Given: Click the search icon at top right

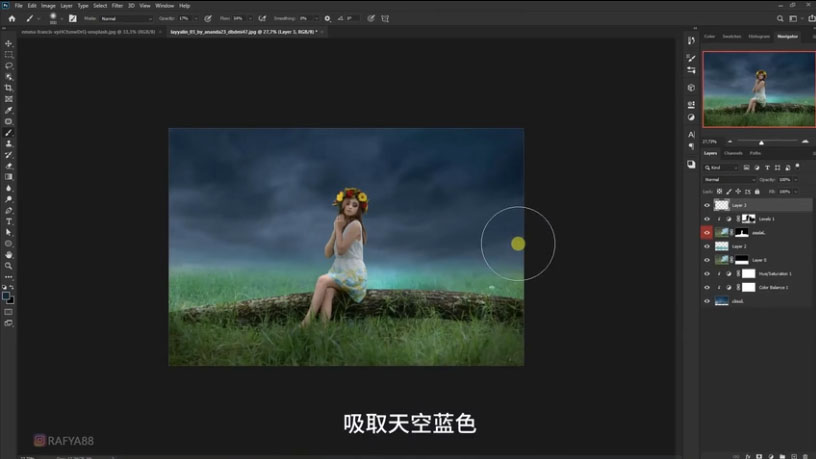Looking at the screenshot, I should coord(780,18).
